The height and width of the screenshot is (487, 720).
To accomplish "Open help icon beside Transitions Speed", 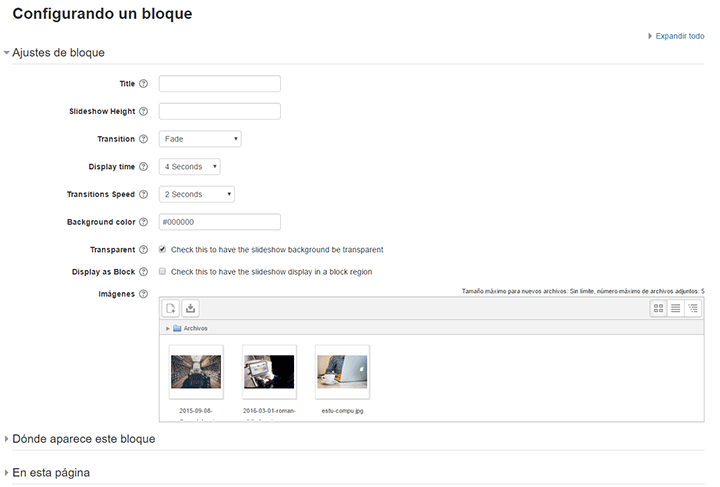I will pos(143,194).
